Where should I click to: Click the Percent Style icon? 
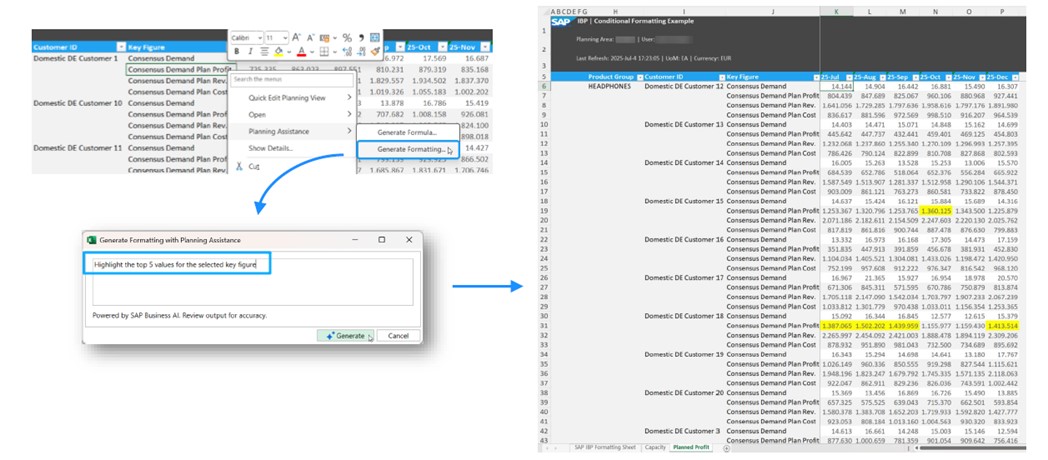point(345,37)
